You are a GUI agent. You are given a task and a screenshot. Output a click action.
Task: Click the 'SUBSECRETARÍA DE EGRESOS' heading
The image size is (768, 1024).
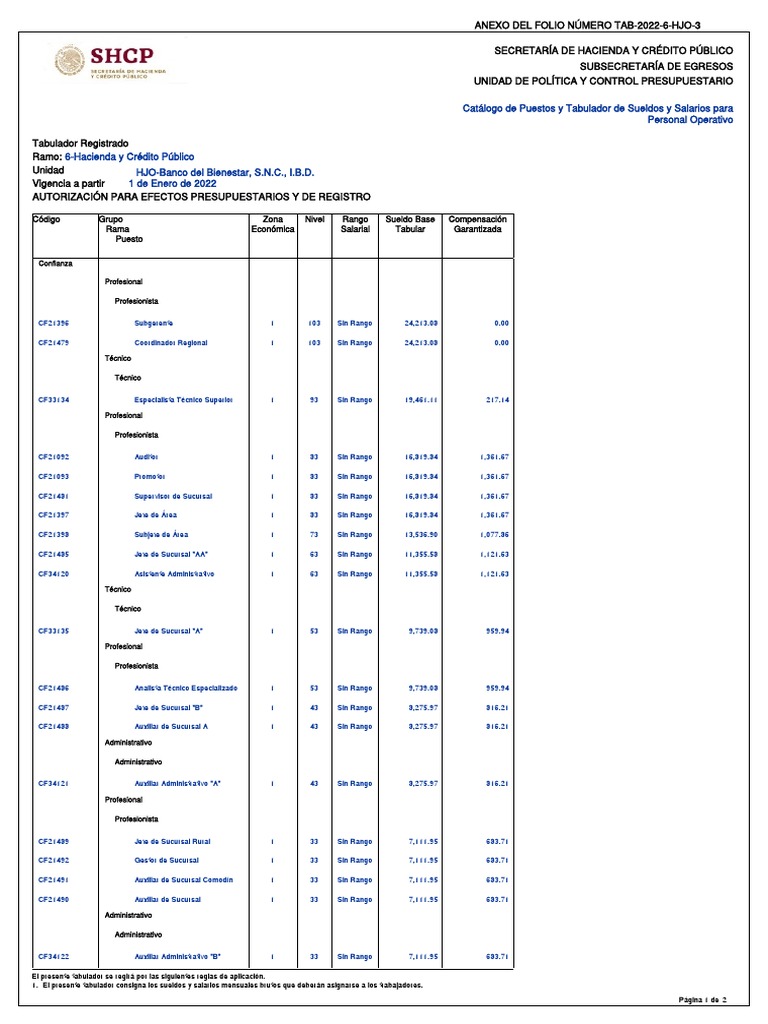click(656, 66)
